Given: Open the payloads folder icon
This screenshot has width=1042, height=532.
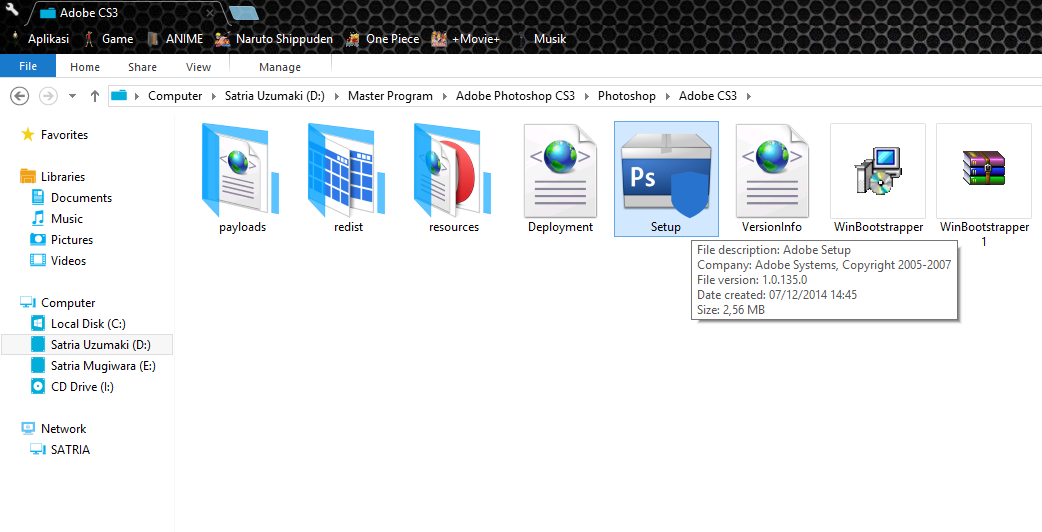Looking at the screenshot, I should click(x=241, y=169).
